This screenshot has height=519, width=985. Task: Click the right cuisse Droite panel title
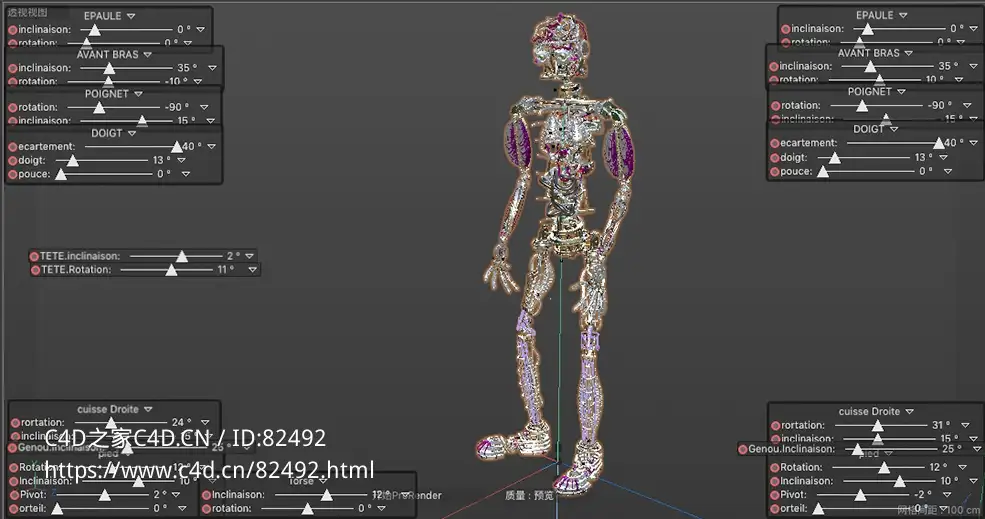coord(869,412)
